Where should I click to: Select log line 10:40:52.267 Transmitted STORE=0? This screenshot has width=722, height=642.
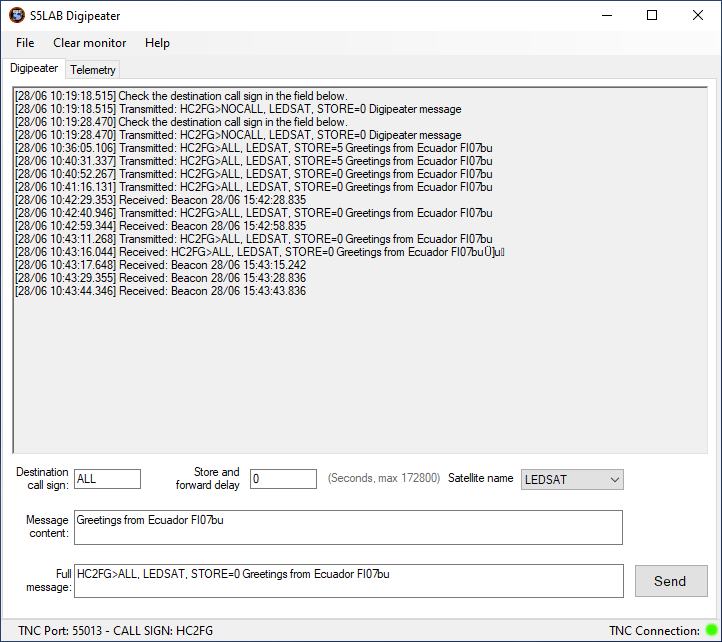(254, 174)
